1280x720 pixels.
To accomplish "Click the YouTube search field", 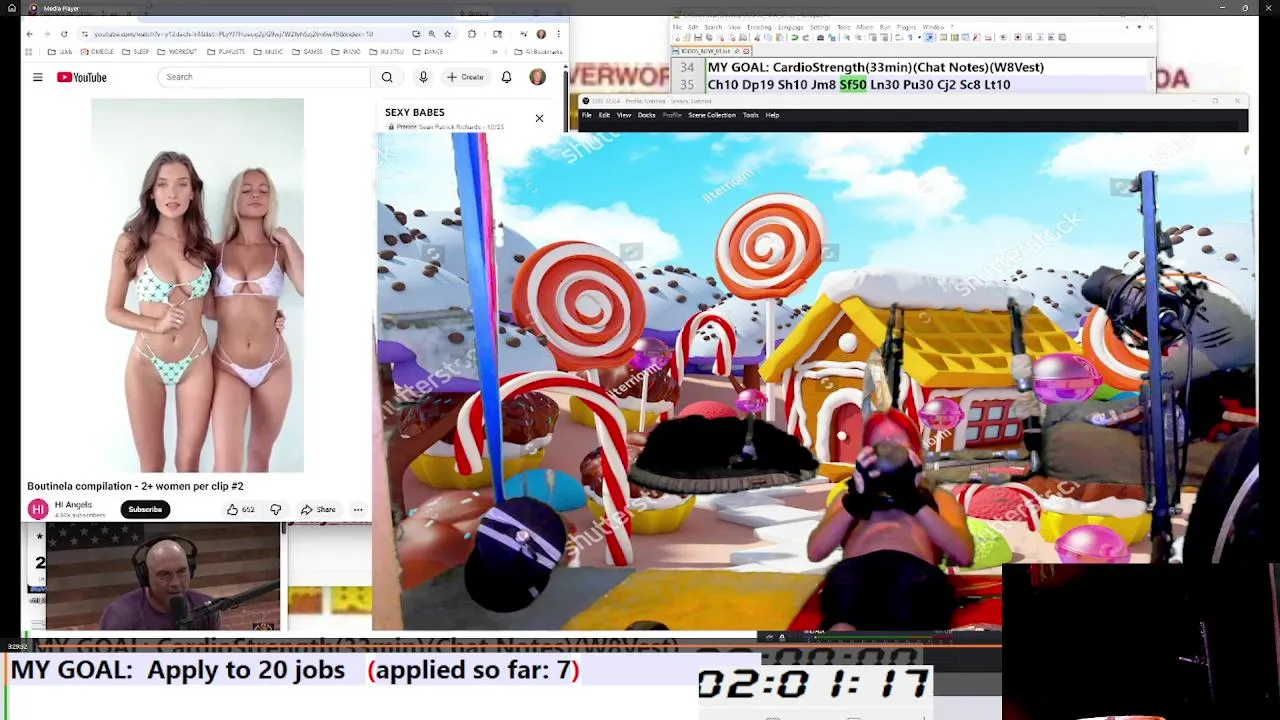I will [x=262, y=77].
